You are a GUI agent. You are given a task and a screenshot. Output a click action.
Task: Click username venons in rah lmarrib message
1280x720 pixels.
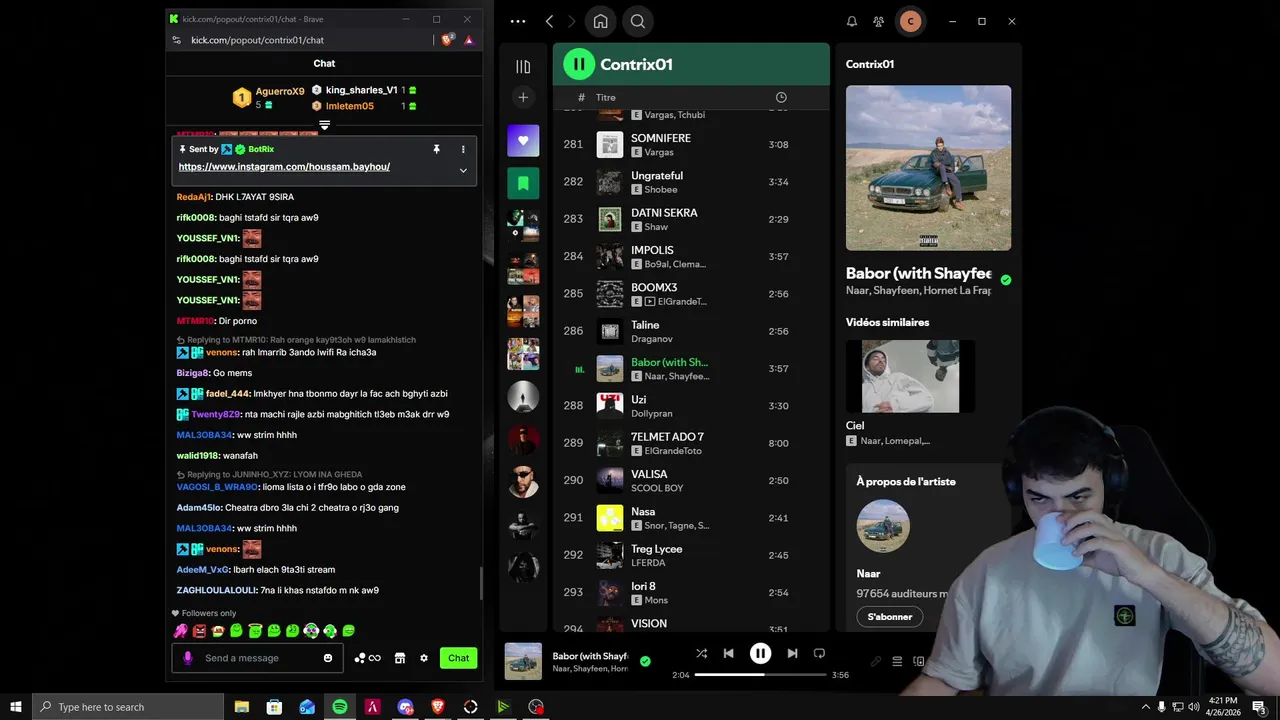[x=222, y=352]
